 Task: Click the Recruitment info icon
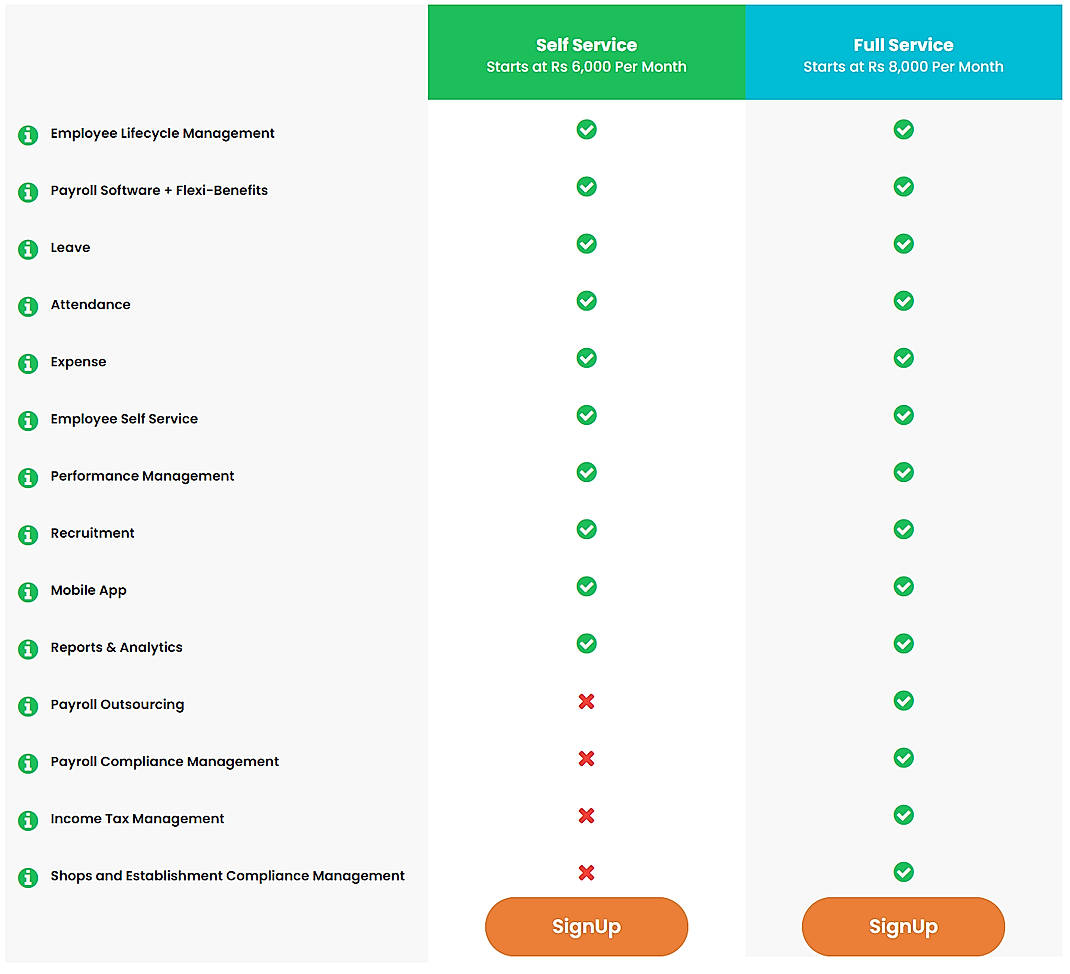[x=27, y=535]
